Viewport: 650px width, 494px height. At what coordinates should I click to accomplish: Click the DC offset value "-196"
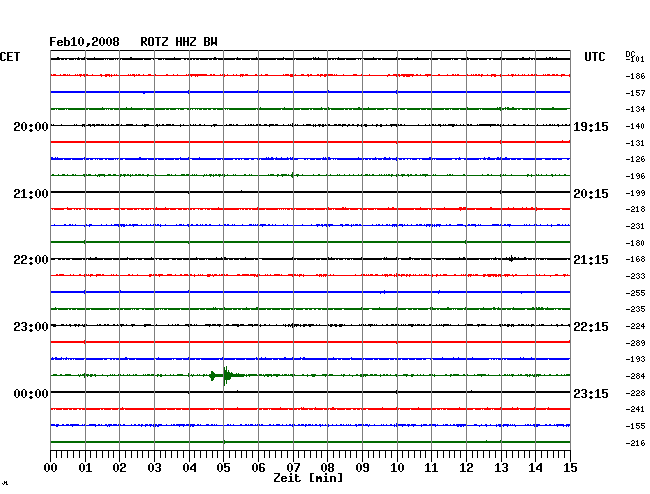click(635, 176)
